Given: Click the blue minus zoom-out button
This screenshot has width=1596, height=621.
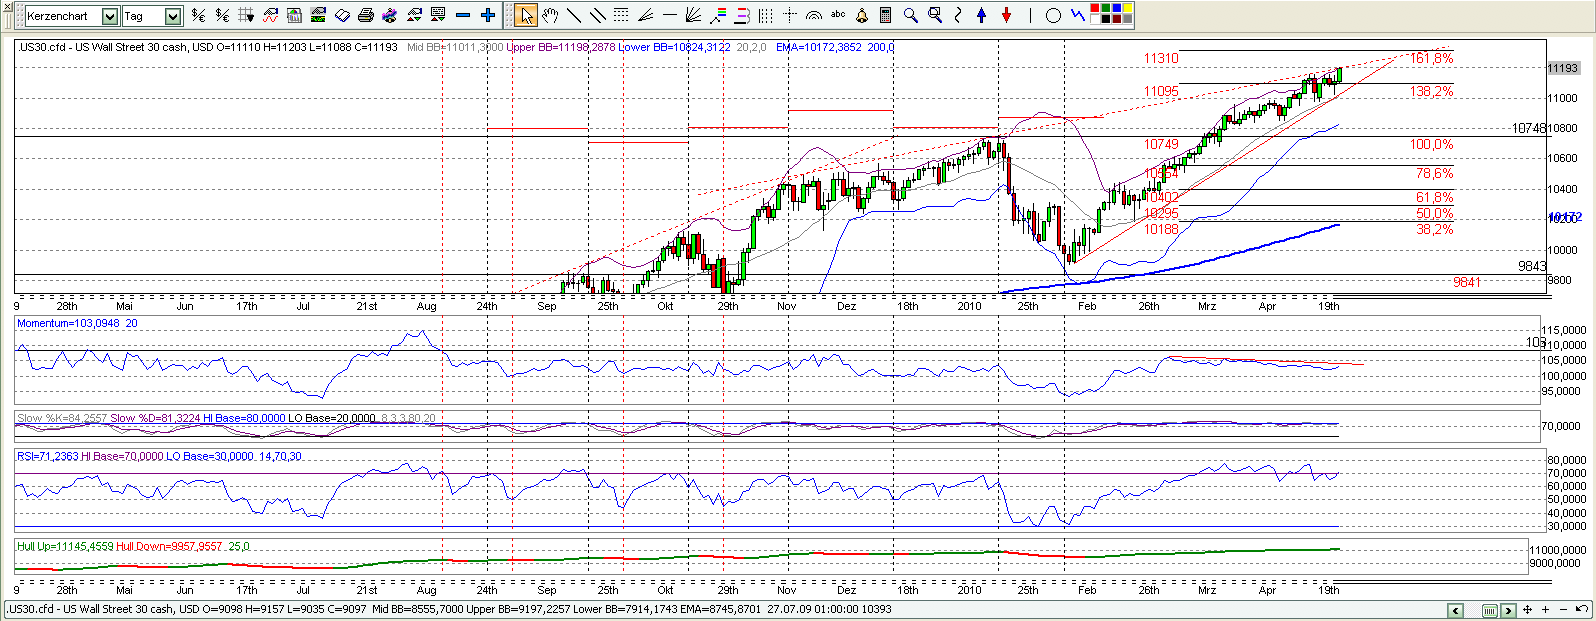Looking at the screenshot, I should pyautogui.click(x=462, y=15).
